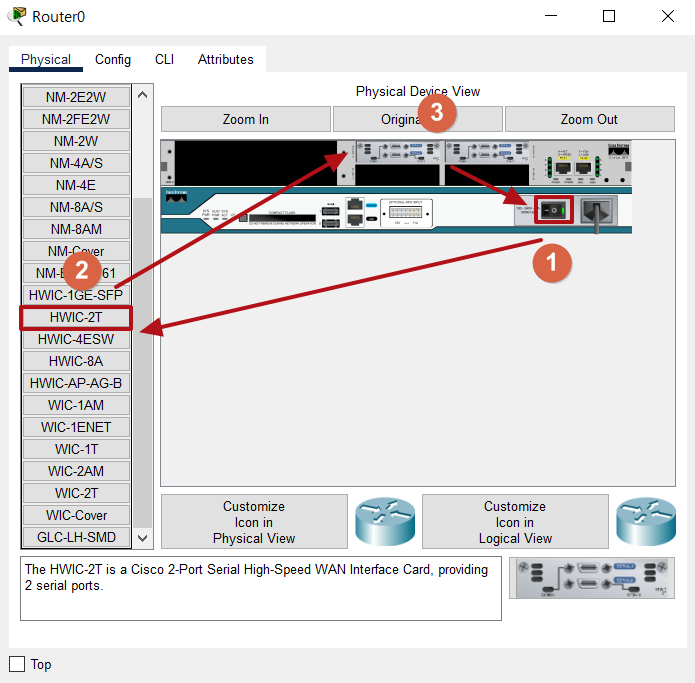Select the NM-2FE2W module
This screenshot has width=695, height=683.
(76, 119)
